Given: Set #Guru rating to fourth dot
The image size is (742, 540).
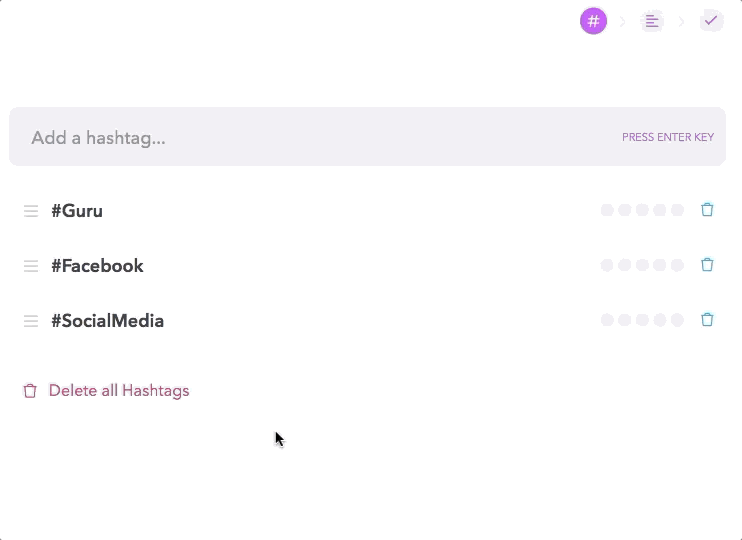Looking at the screenshot, I should (660, 210).
